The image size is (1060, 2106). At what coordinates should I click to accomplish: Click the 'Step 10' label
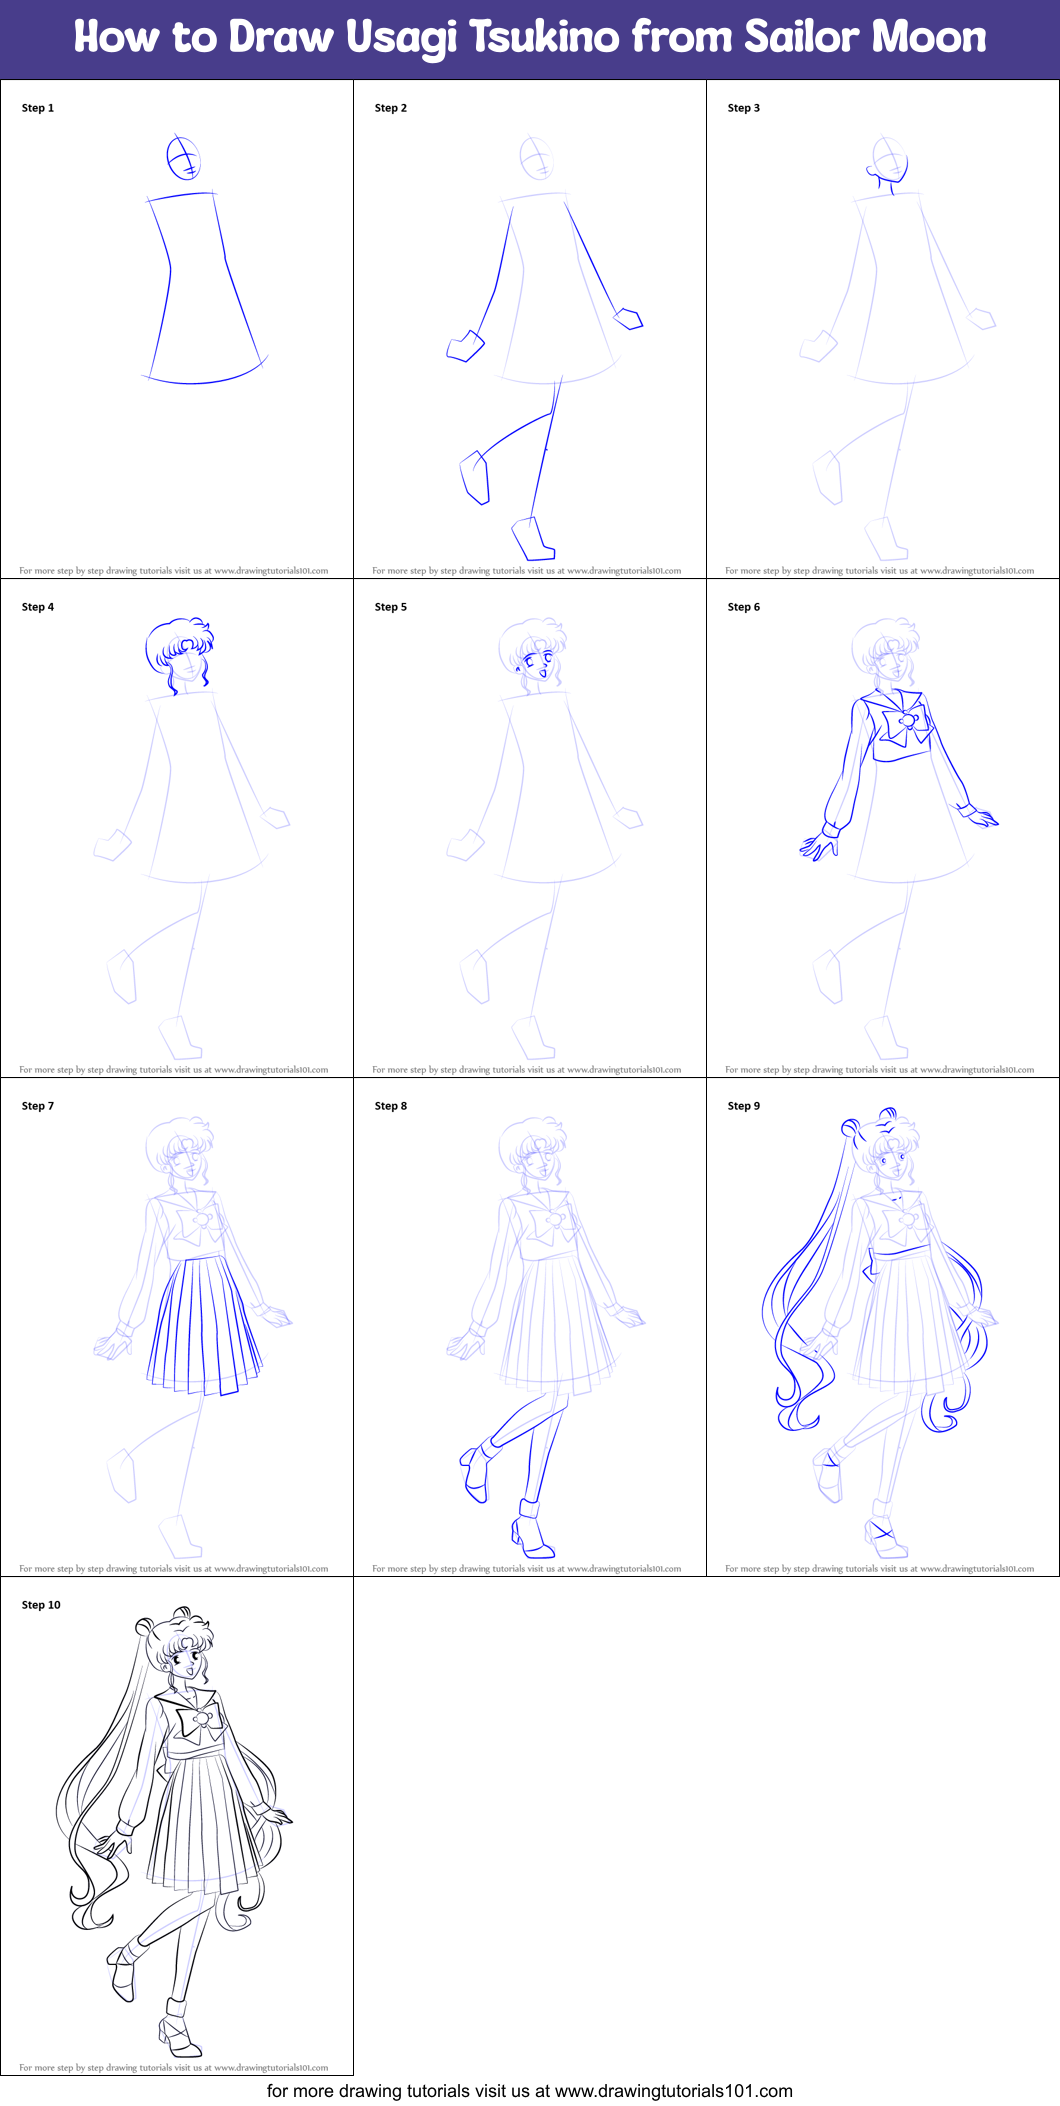click(41, 1605)
